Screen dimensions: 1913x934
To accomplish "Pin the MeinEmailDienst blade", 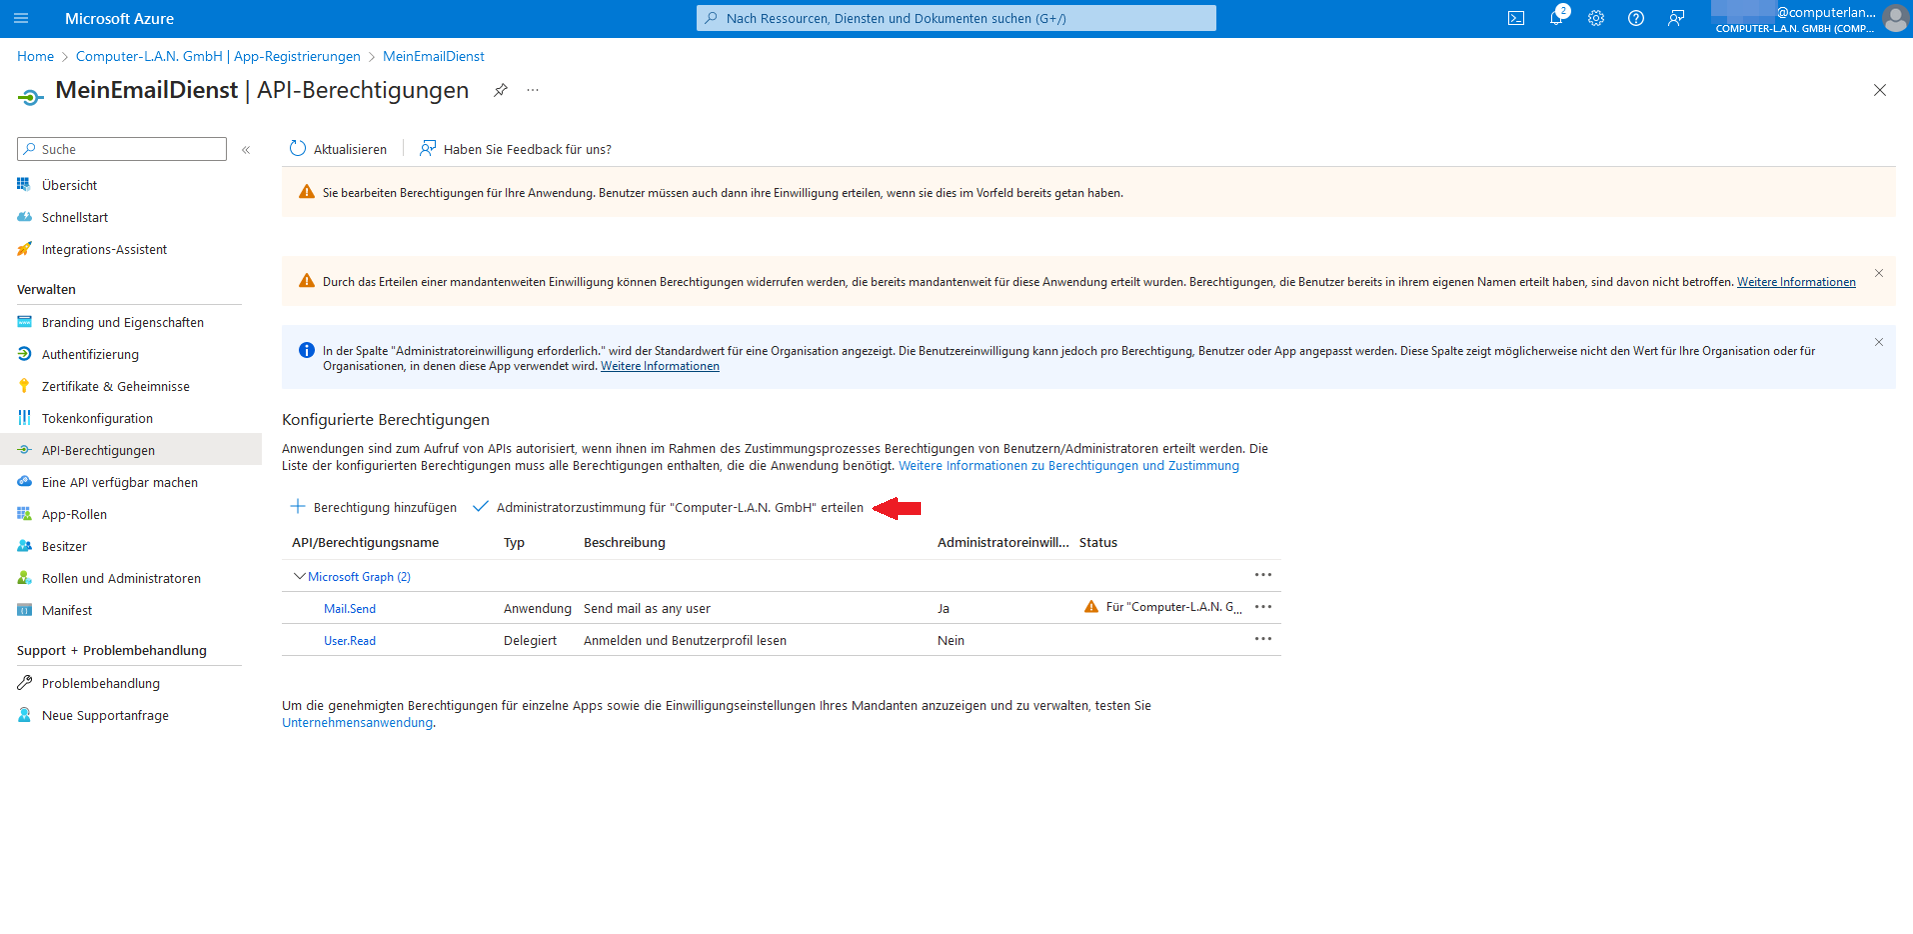I will 500,90.
